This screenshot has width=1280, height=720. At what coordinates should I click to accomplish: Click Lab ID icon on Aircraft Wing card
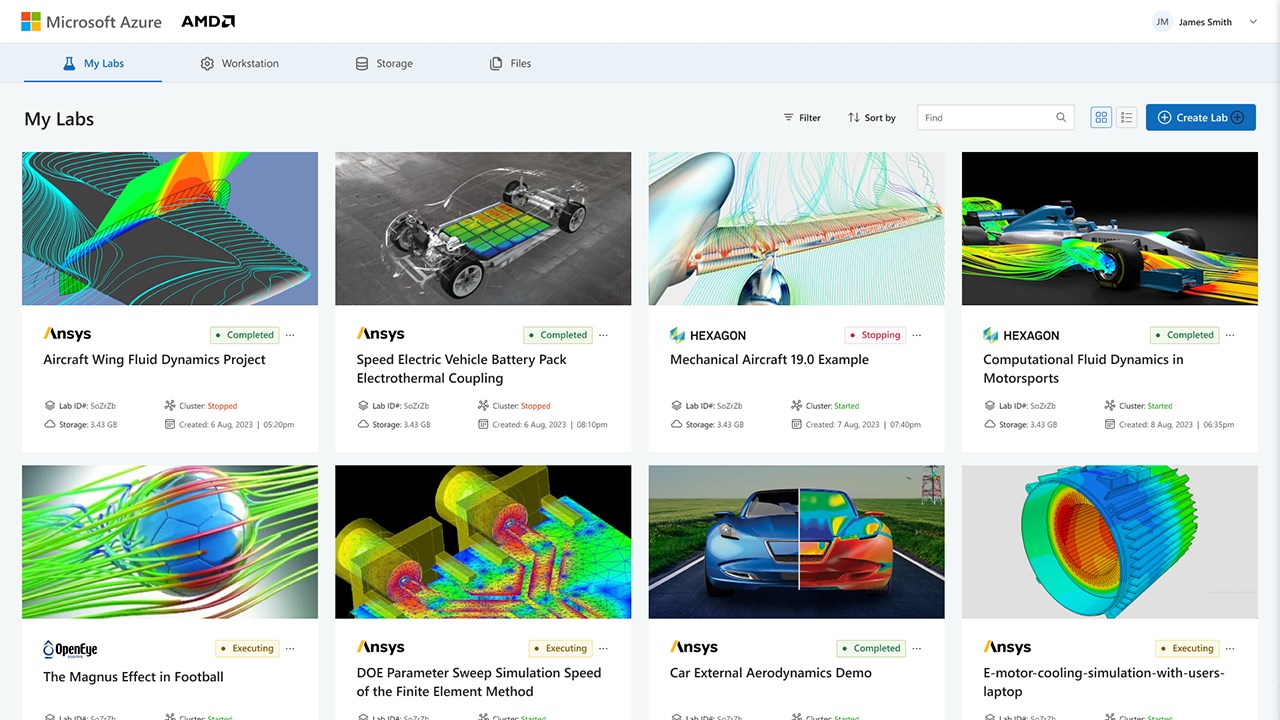[50, 406]
